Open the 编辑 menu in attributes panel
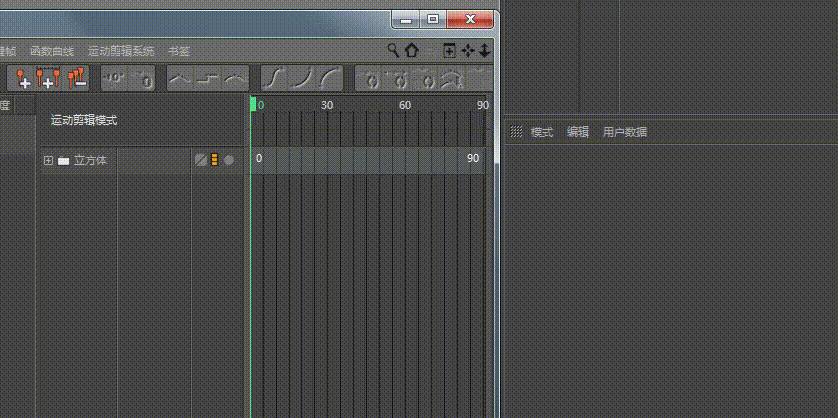The height and width of the screenshot is (418, 838). [x=578, y=132]
